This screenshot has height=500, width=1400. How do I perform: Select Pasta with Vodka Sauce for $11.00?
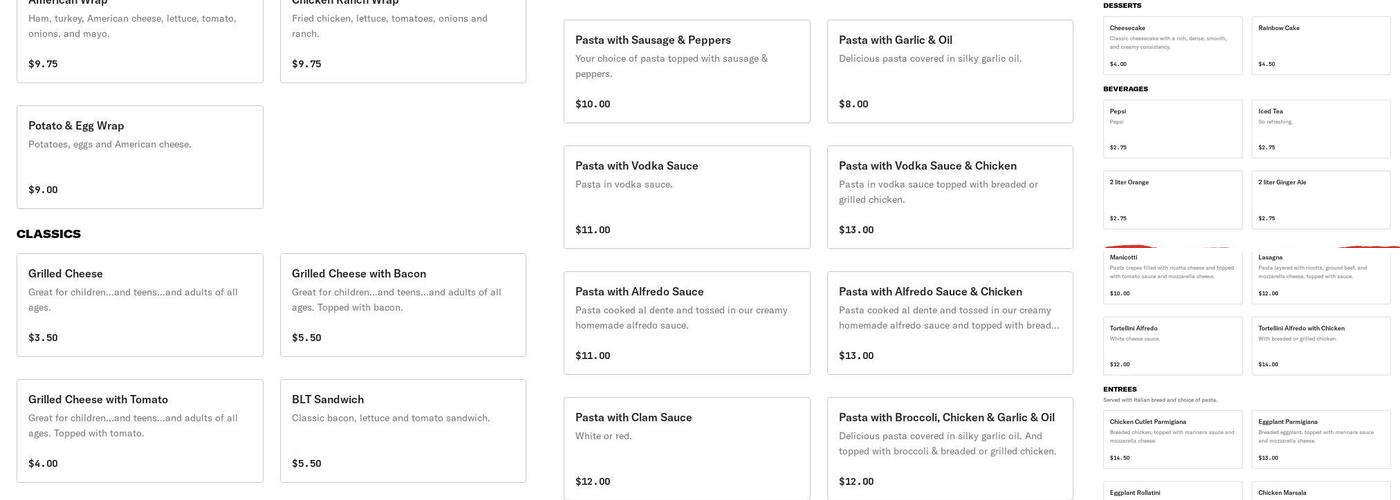tap(687, 197)
